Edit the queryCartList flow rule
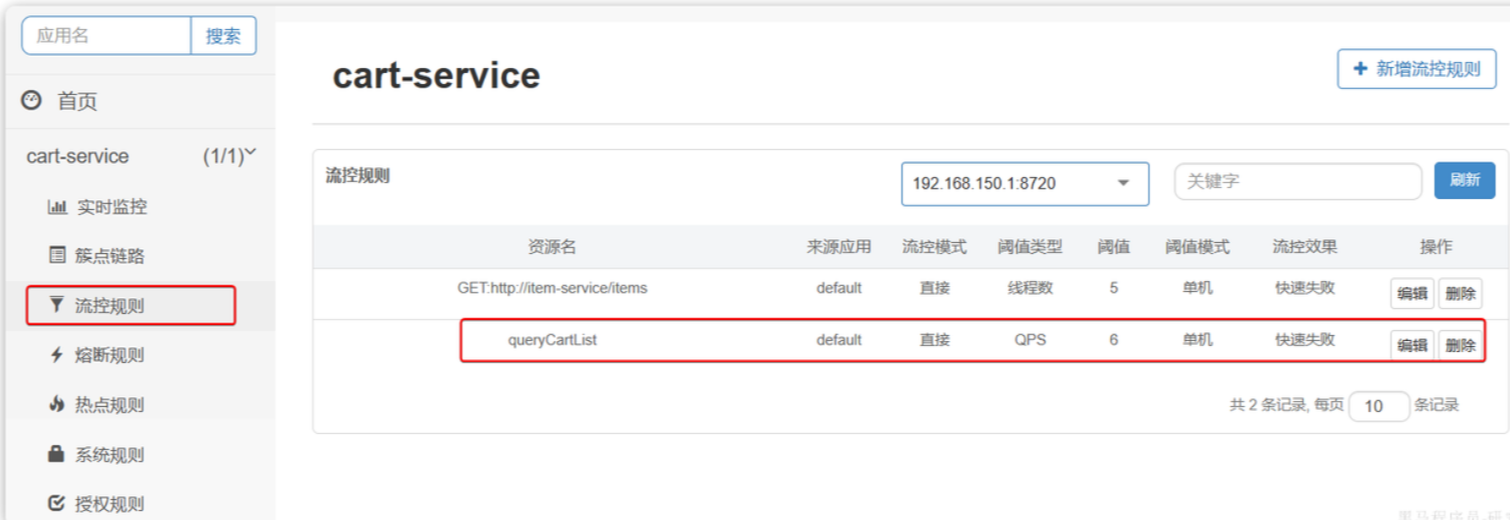 point(1411,345)
